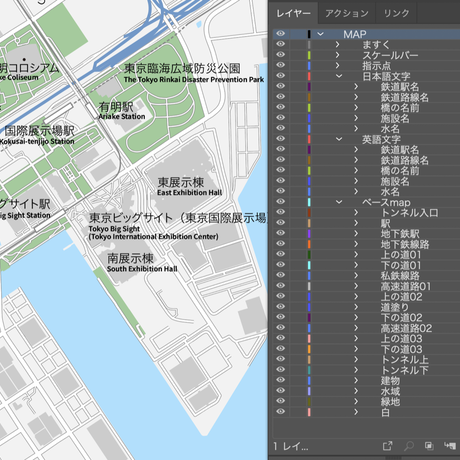Viewport: 460px width, 460px height.
Task: Click the green color chip of スケールバー
Action: (x=309, y=55)
